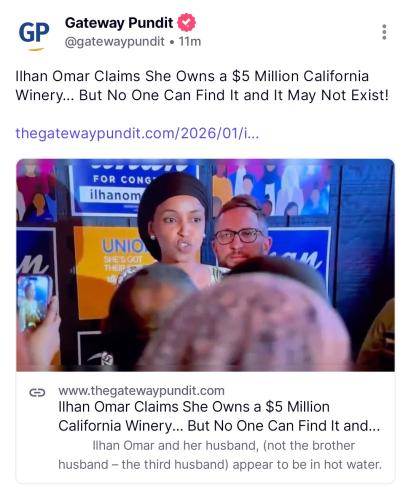Screen dimensions: 411x500
Task: Click the verified checkmark badge
Action: tap(186, 23)
